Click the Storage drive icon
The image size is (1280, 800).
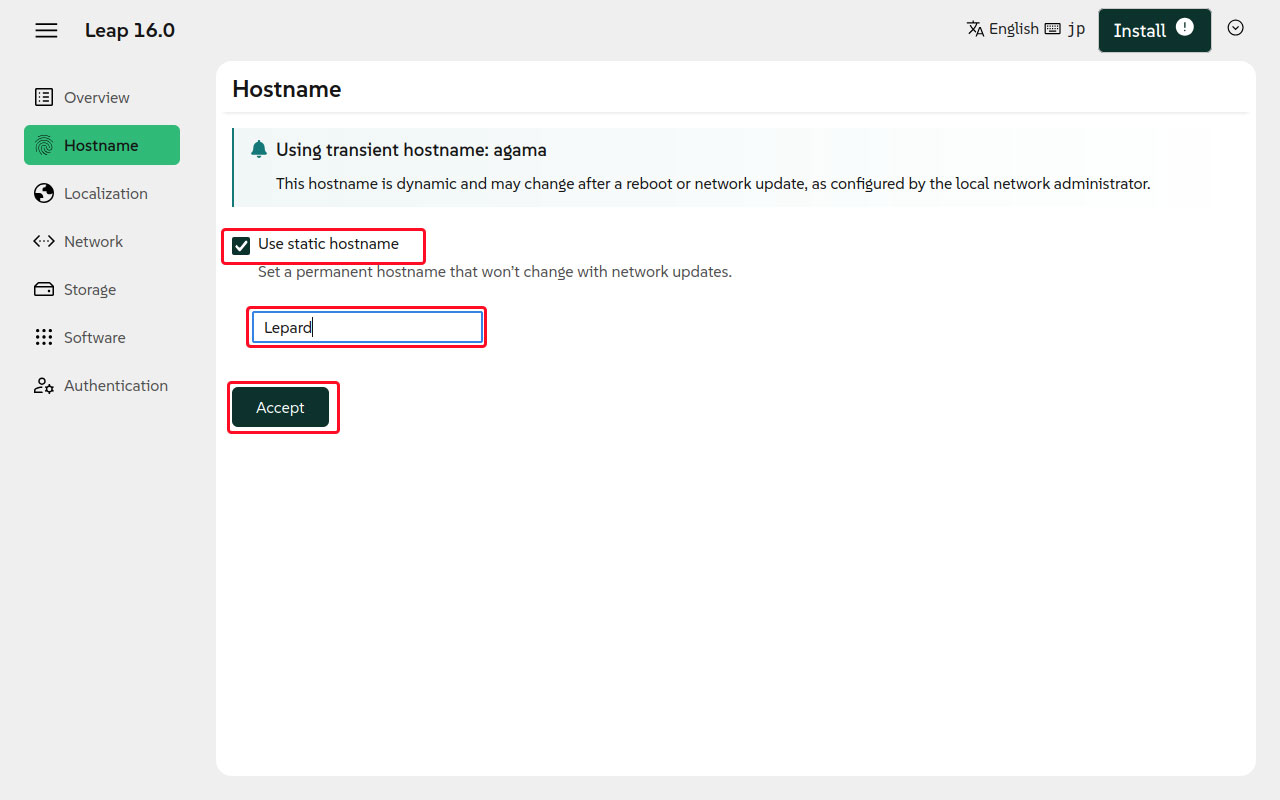pos(44,289)
